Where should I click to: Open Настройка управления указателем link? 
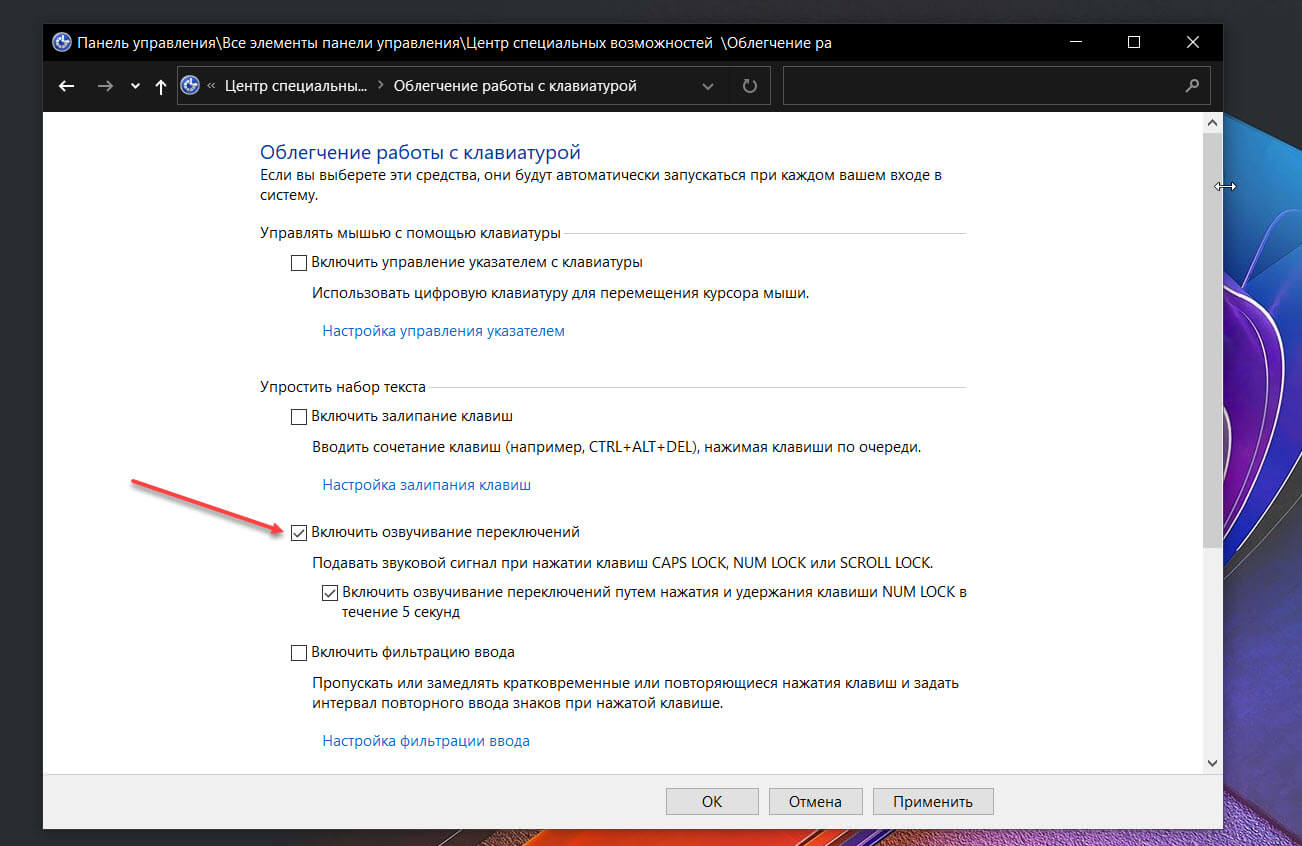coord(443,330)
